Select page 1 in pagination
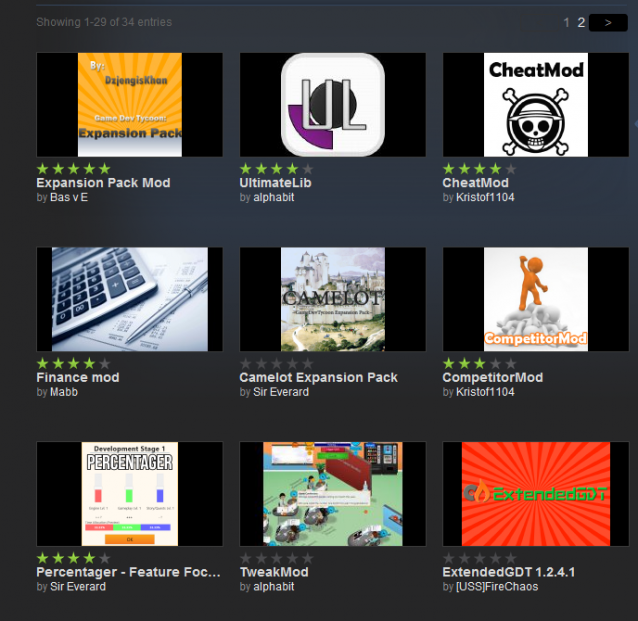The image size is (638, 621). (566, 22)
